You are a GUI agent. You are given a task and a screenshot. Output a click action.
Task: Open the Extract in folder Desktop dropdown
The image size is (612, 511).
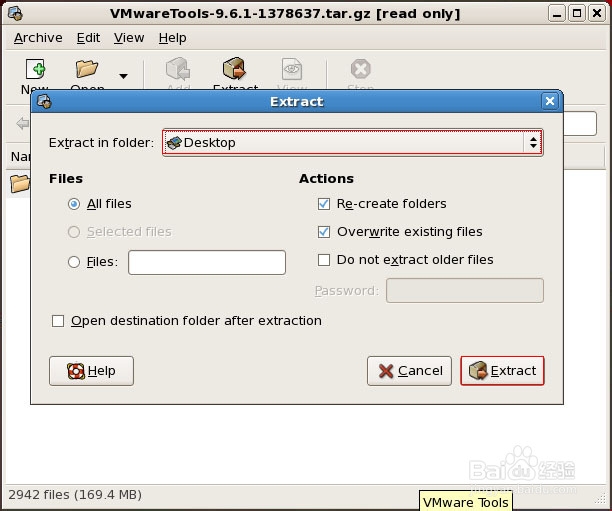(x=352, y=142)
